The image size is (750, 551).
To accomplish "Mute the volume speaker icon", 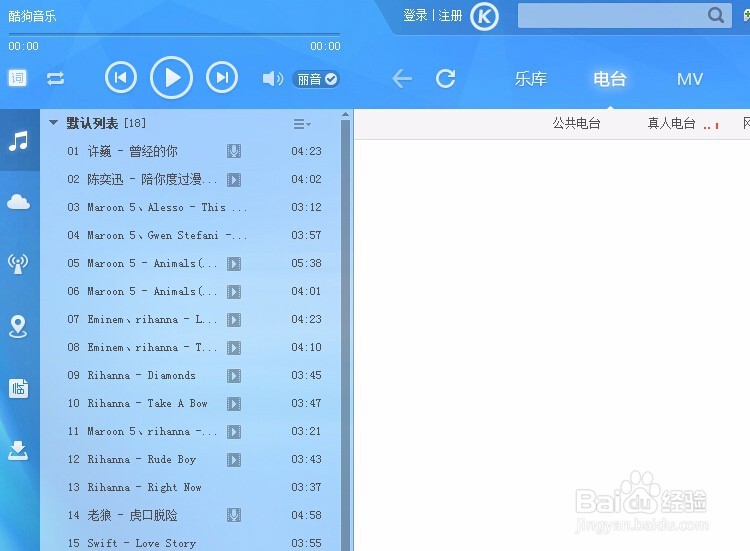I will [273, 78].
